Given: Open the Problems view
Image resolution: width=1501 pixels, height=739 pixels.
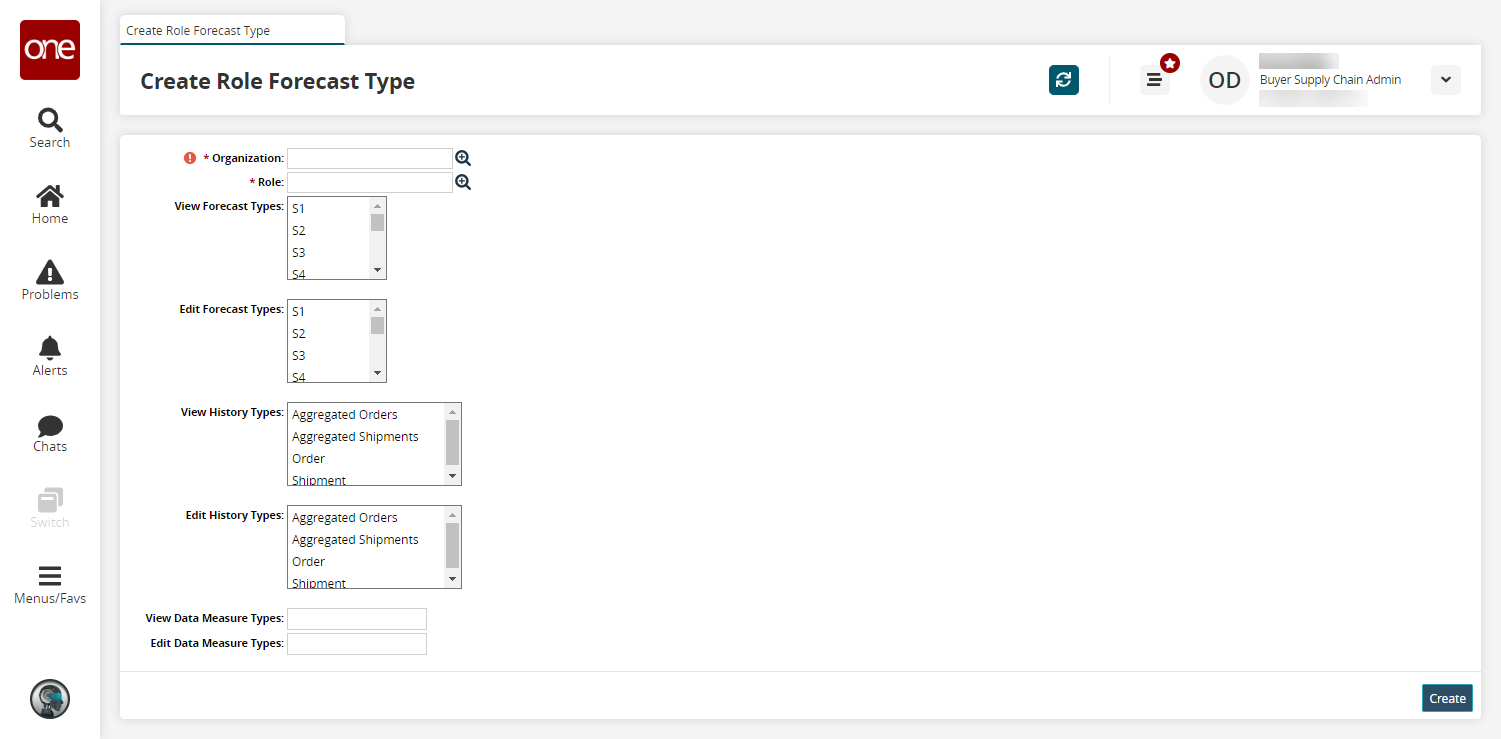Looking at the screenshot, I should [50, 280].
